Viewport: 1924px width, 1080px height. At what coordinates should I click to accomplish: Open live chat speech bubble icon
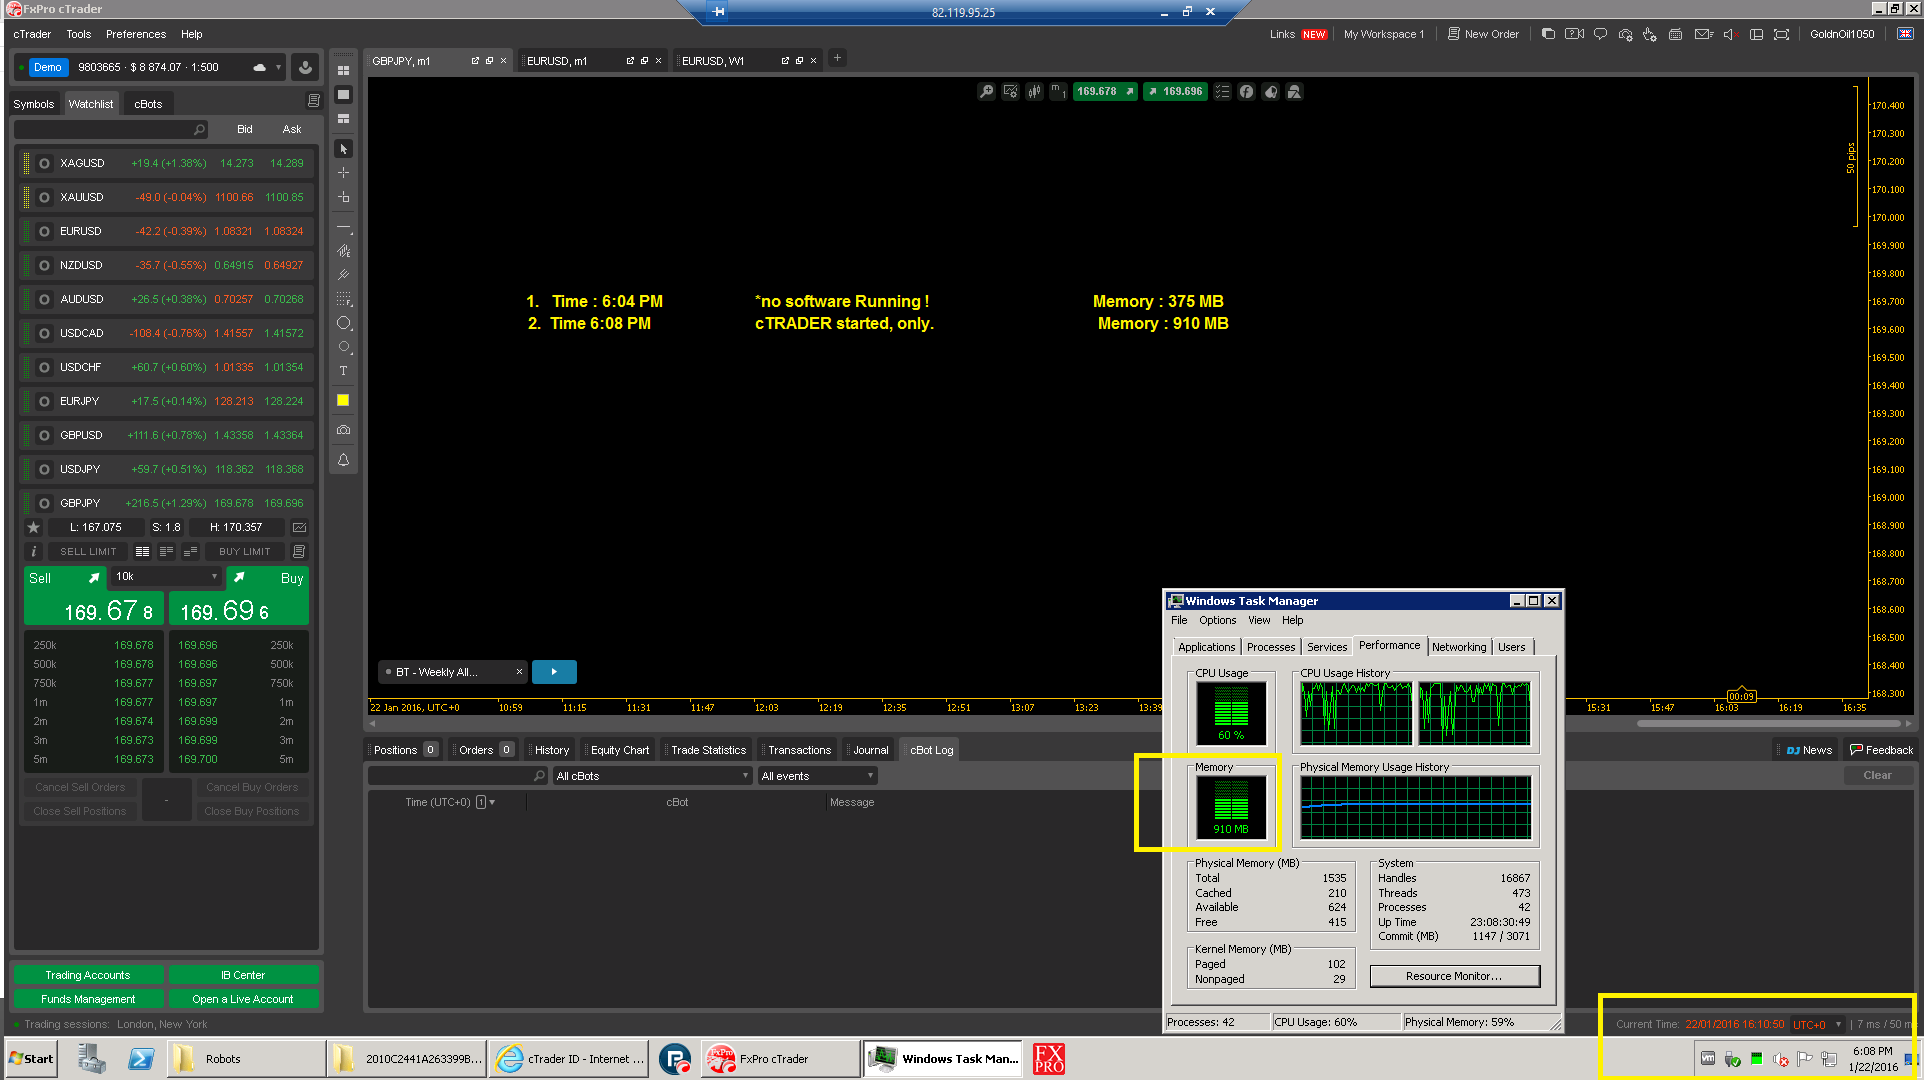tap(1600, 34)
